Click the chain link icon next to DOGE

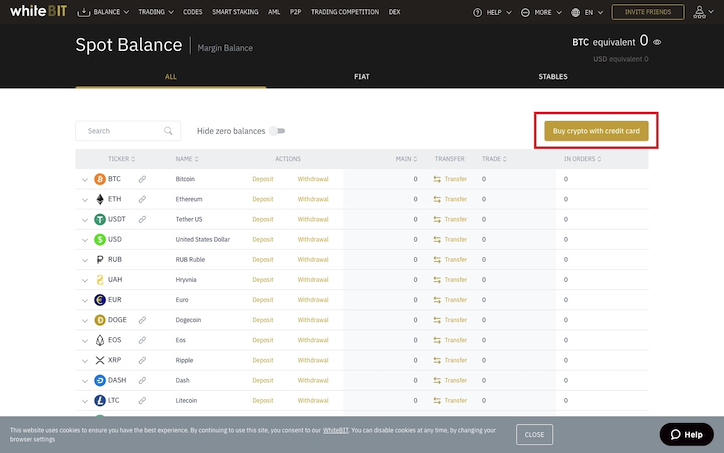[x=142, y=320]
